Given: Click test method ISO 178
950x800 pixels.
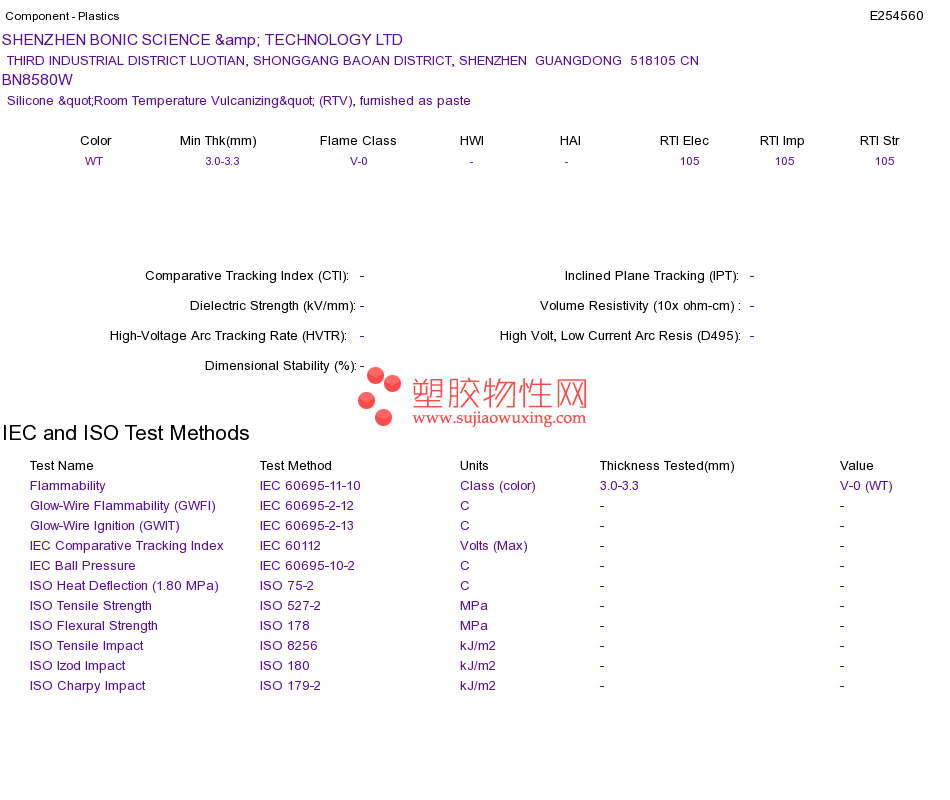Looking at the screenshot, I should point(285,626).
